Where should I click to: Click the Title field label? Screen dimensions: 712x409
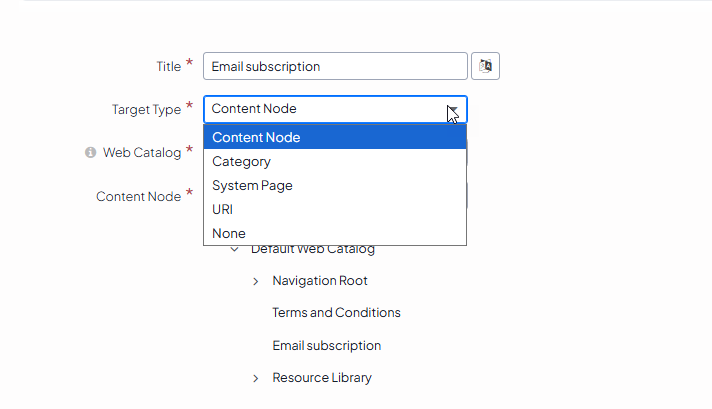coord(168,66)
